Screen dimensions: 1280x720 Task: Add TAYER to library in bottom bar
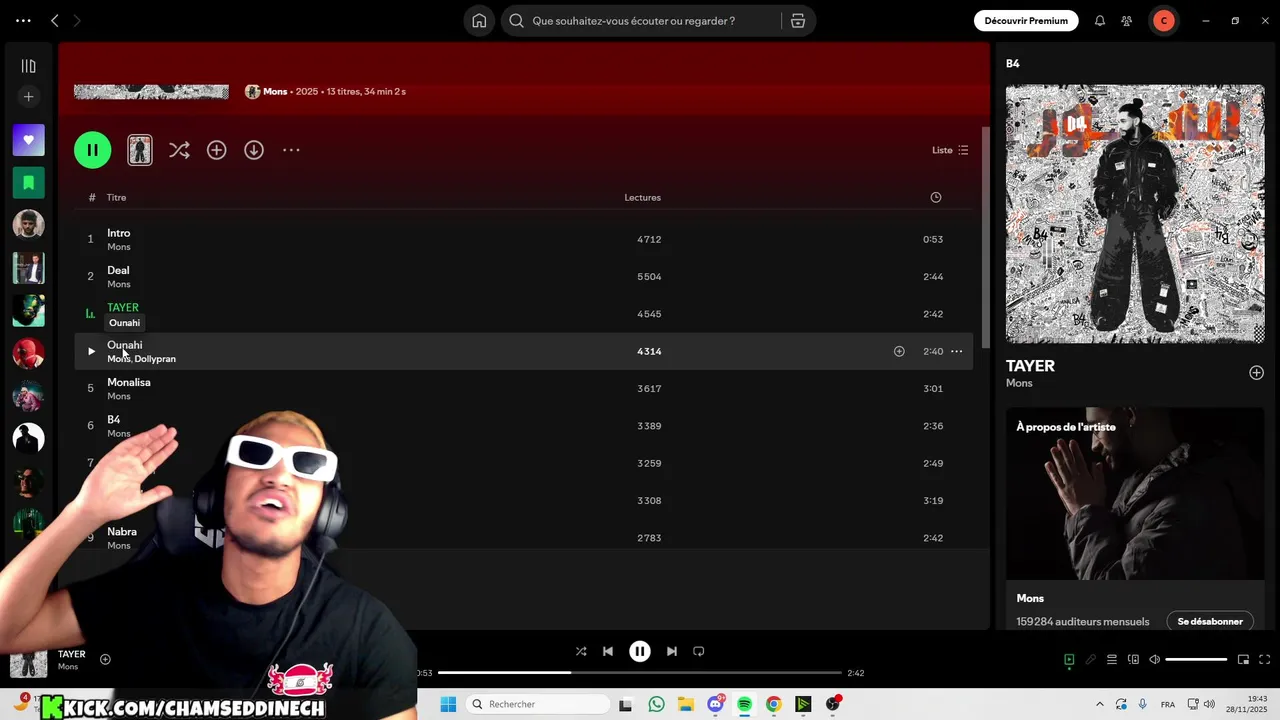105,659
